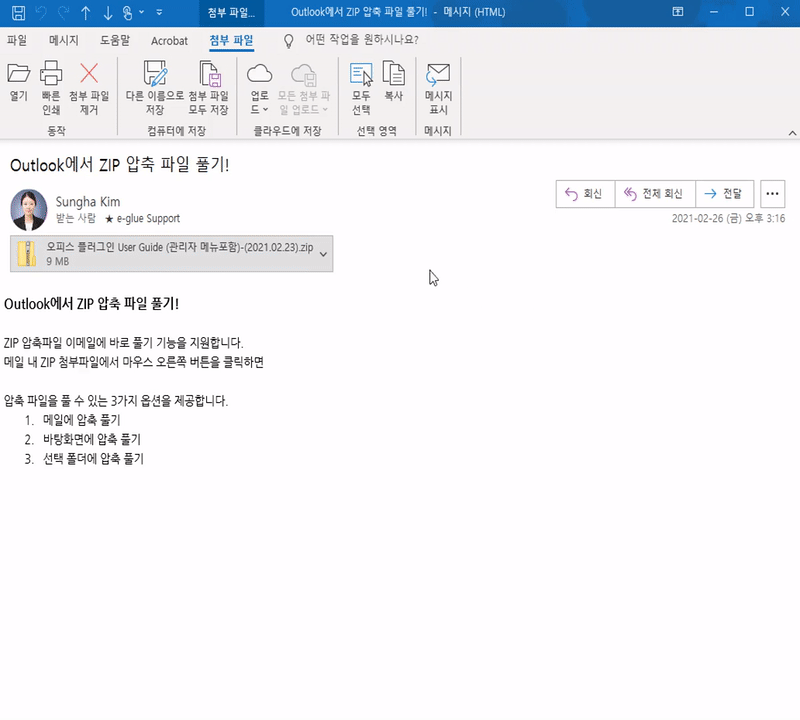
Task: Click the '메일에 압축 풀기' list item
Action: (82, 420)
